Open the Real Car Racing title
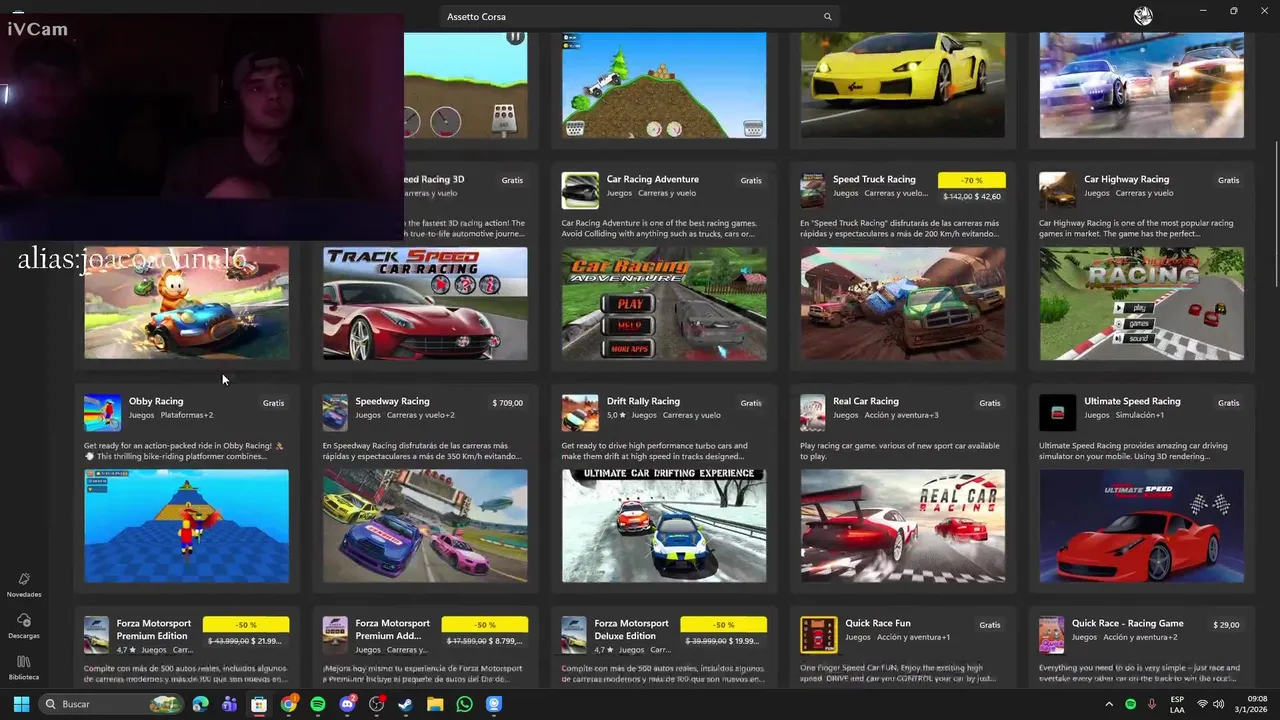1280x720 pixels. (866, 401)
